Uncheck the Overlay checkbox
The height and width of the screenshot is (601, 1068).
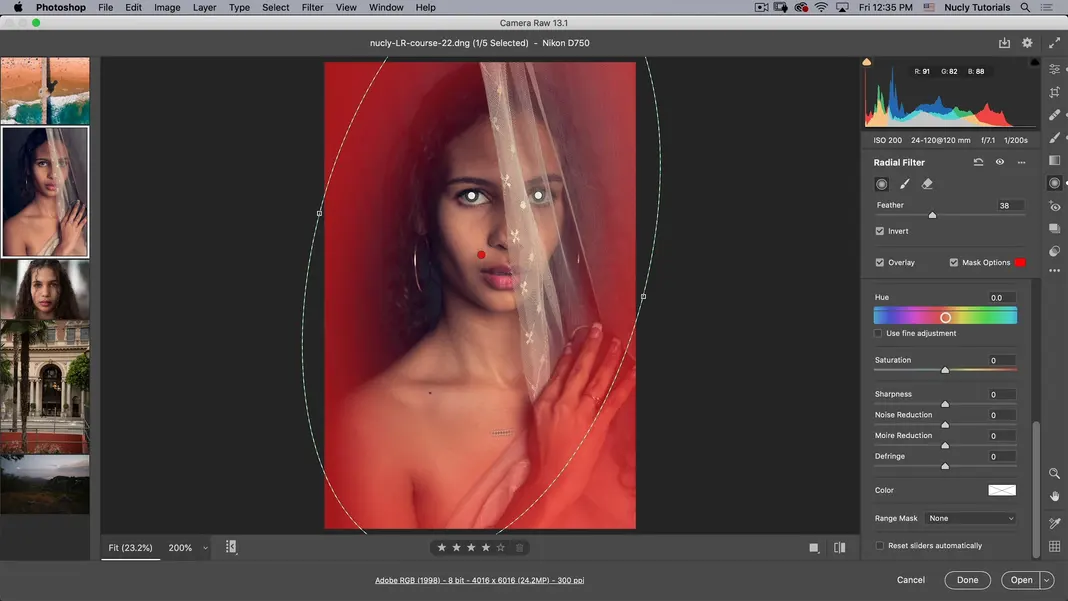(879, 262)
